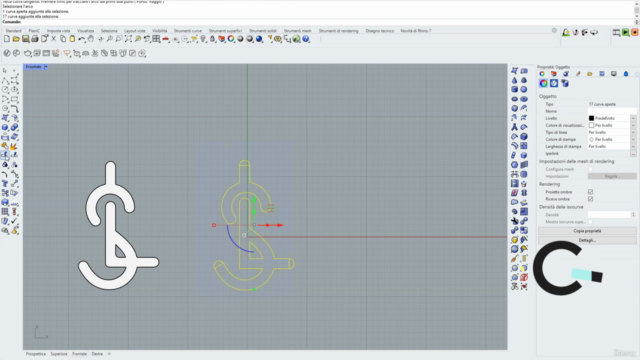
Task: Select the blue Box solid tool
Action: point(5,127)
